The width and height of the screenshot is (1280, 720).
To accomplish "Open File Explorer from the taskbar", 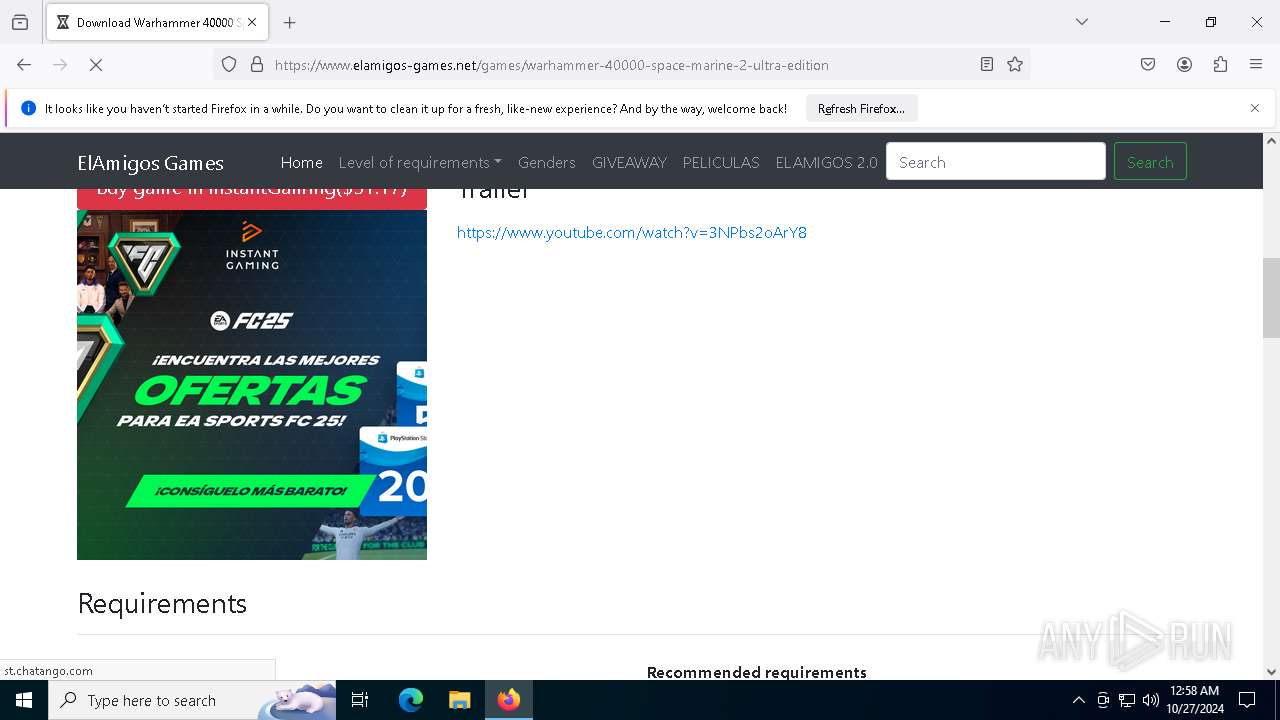I will coord(459,700).
